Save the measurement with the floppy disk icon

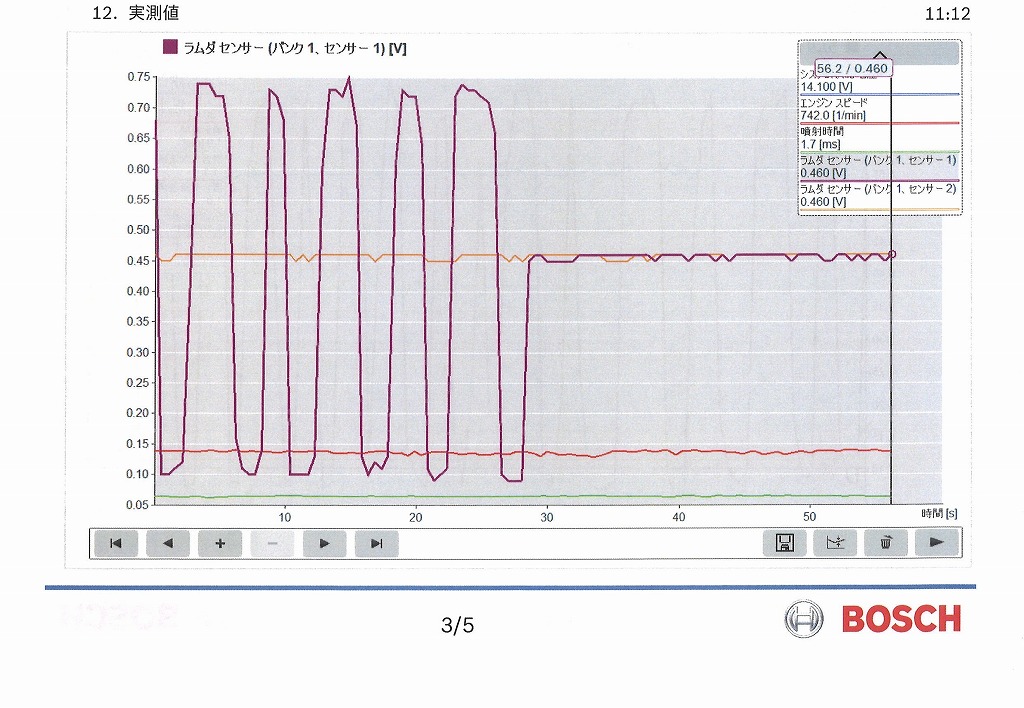tap(785, 543)
